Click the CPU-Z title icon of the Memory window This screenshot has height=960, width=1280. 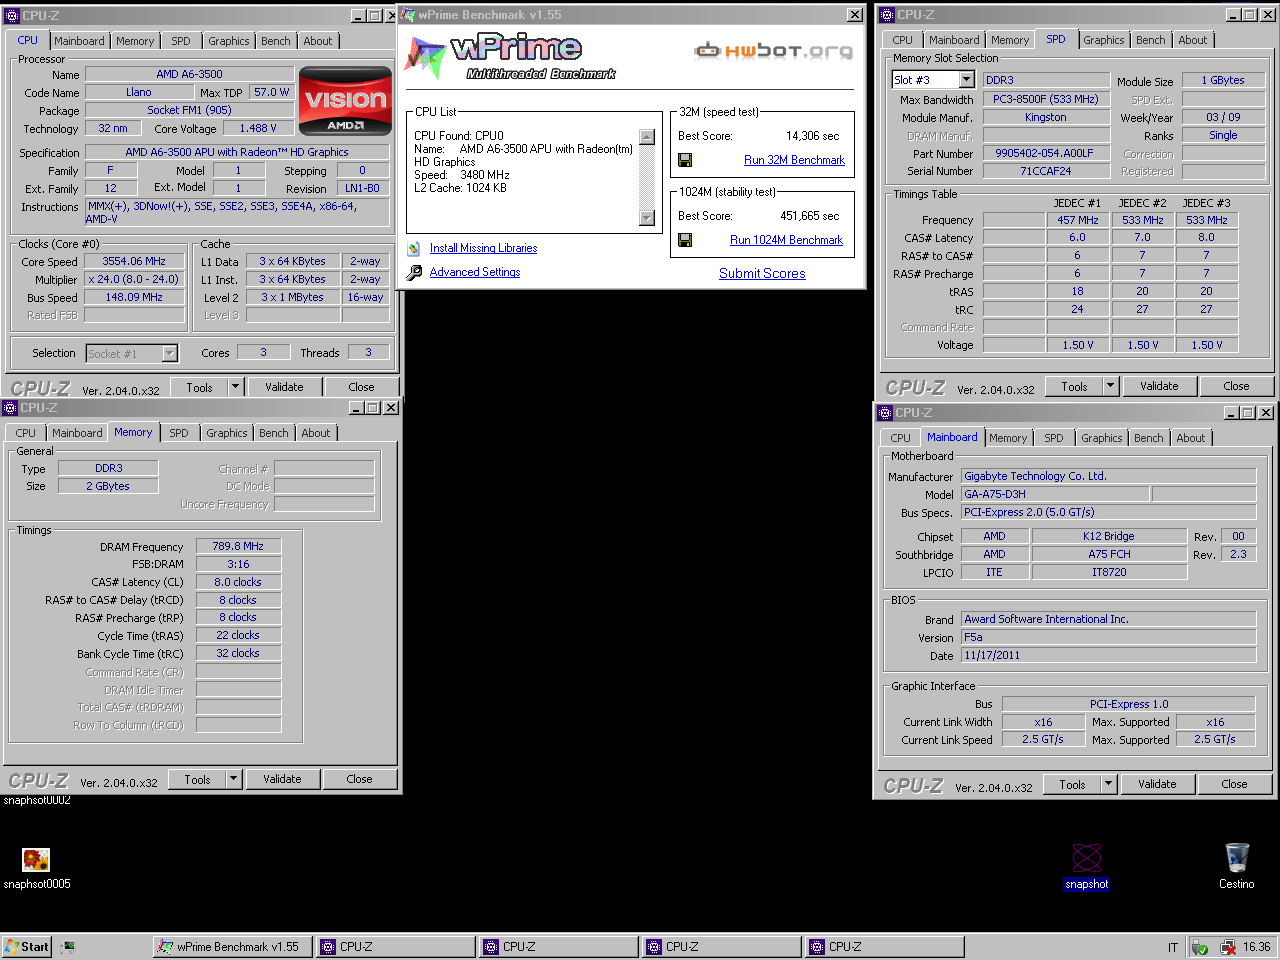(10, 408)
